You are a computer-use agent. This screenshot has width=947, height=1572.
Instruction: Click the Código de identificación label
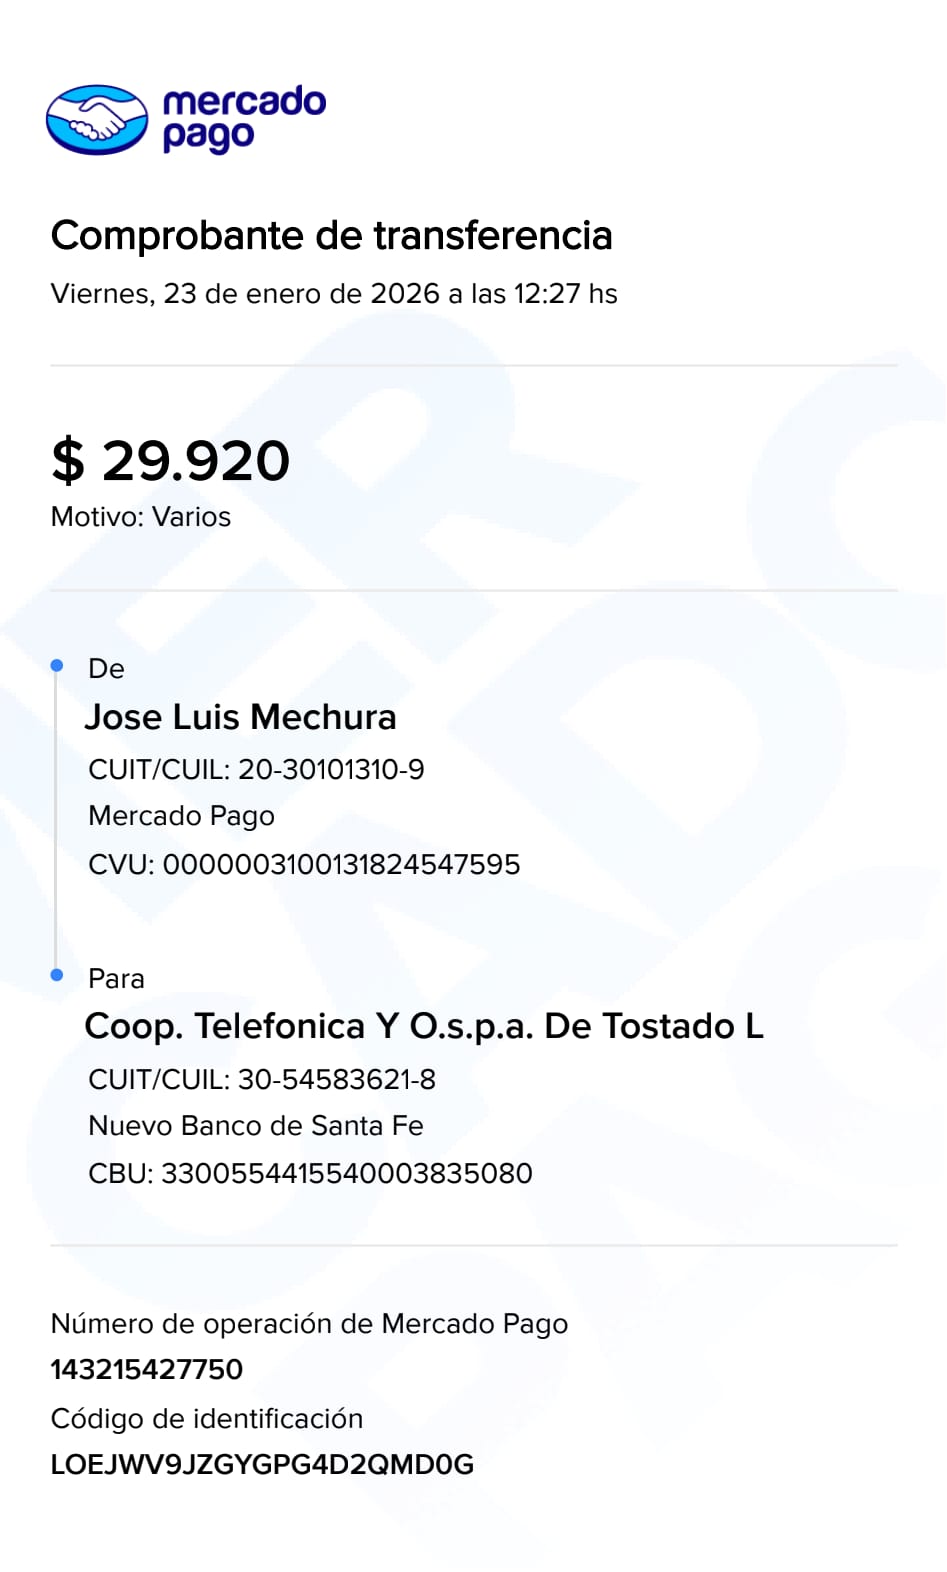(207, 1419)
